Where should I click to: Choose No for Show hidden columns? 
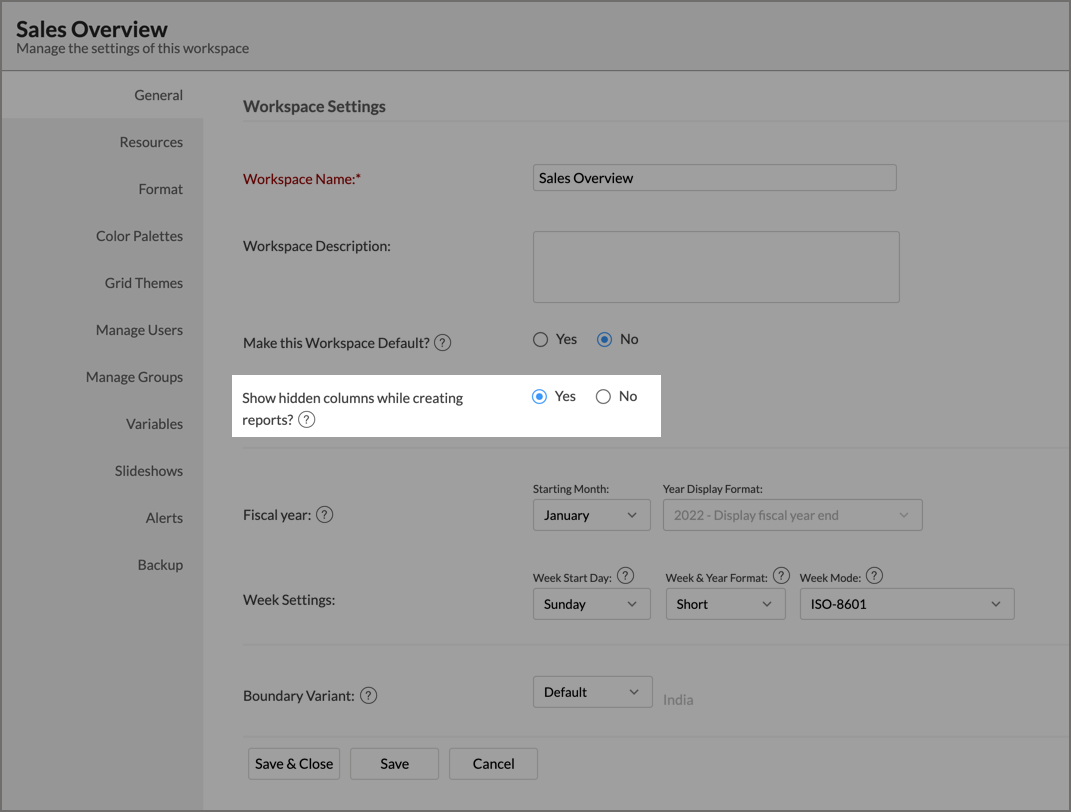[x=603, y=397]
